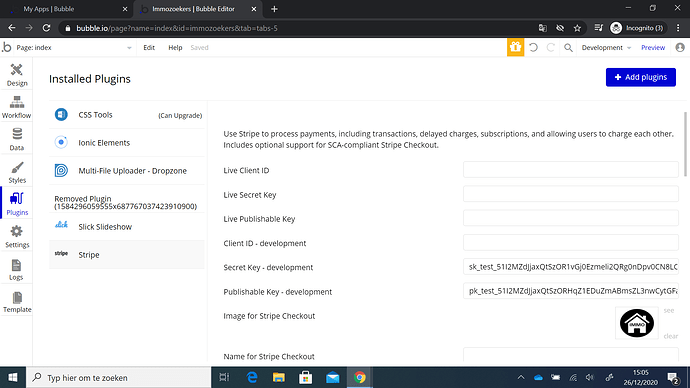Click the 'see' image link
The height and width of the screenshot is (388, 690).
669,311
